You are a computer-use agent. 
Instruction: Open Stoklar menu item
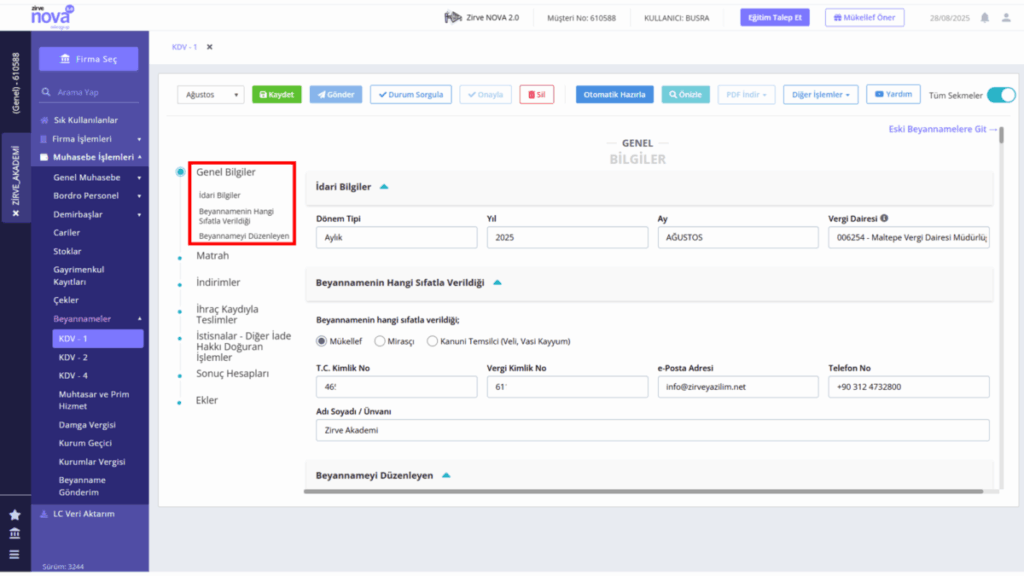tap(67, 251)
